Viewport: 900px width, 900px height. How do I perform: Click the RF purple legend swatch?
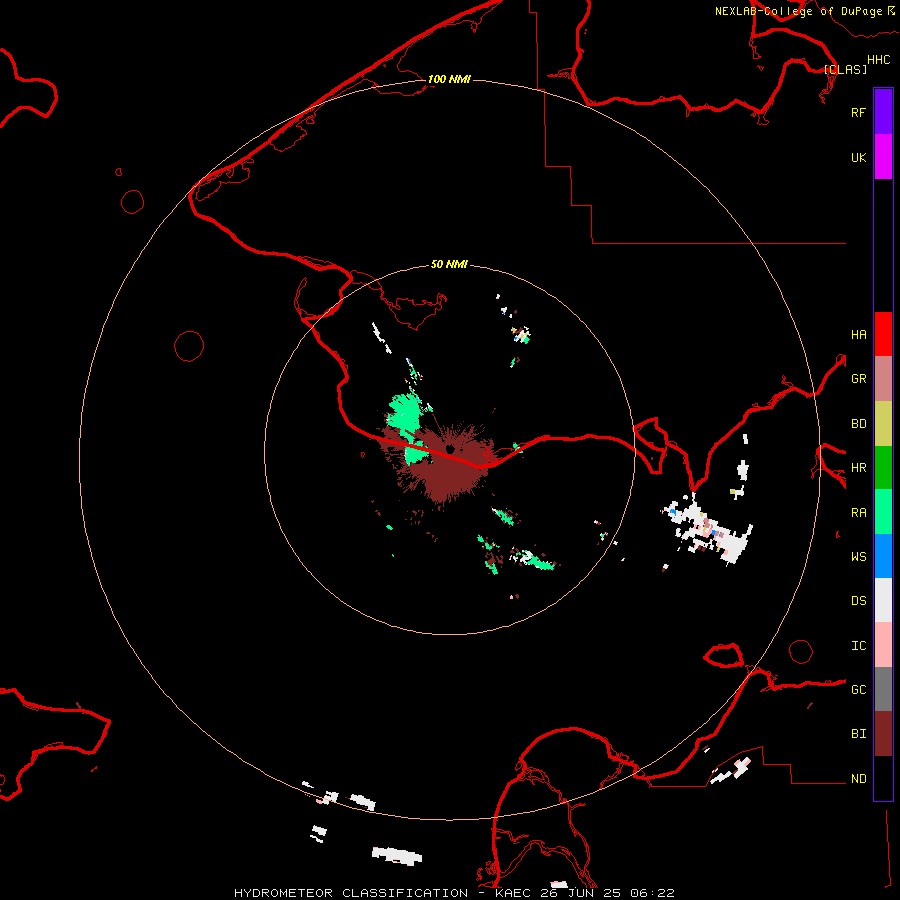point(883,112)
